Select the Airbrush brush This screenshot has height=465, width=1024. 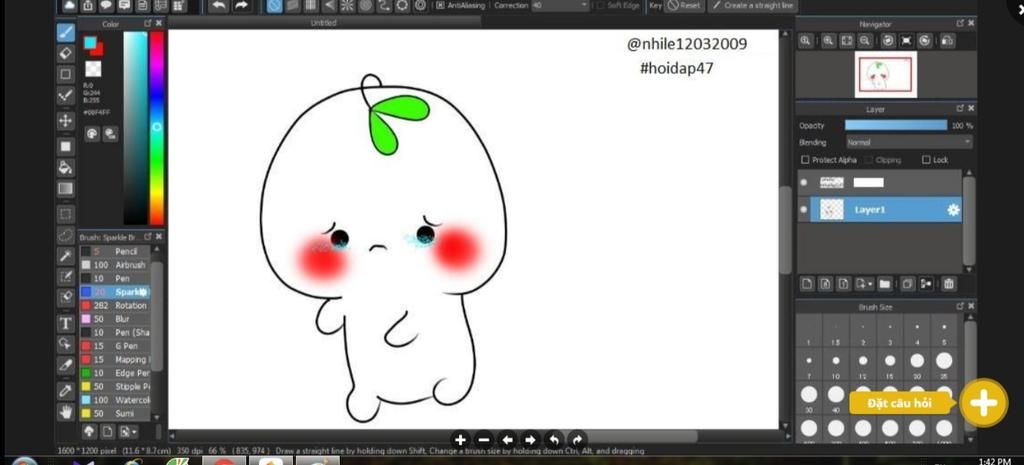point(115,265)
